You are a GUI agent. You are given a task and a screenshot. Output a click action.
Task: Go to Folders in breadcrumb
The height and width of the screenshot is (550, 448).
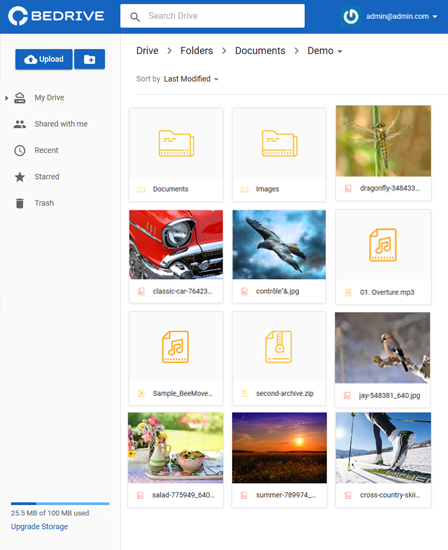click(196, 51)
